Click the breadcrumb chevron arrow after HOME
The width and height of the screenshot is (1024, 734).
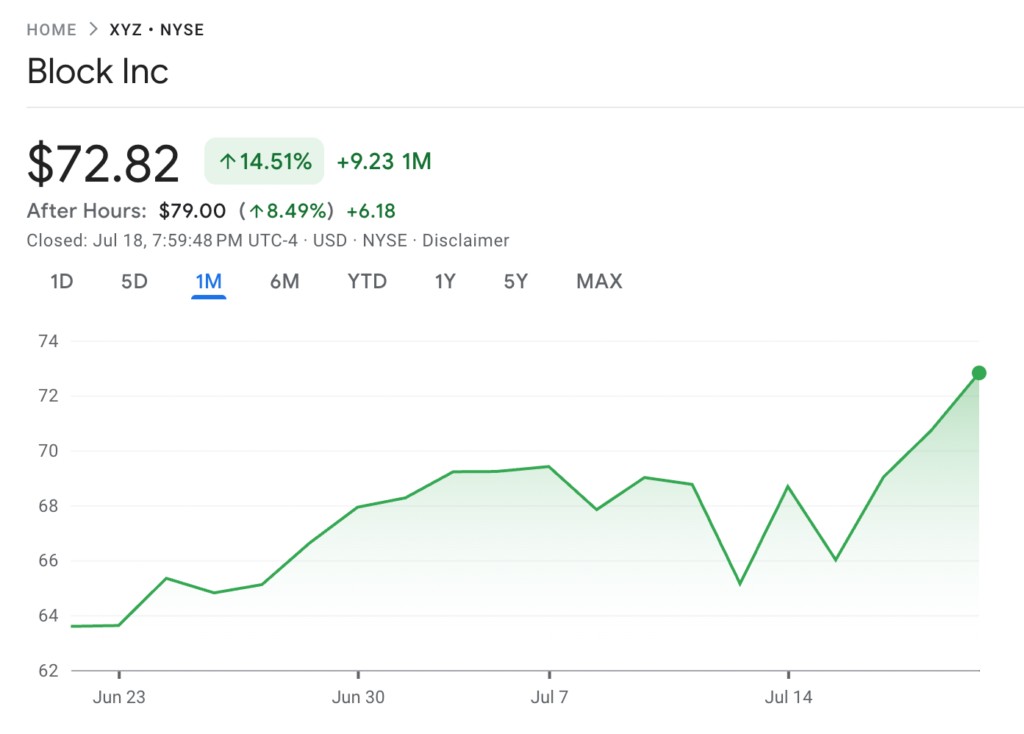pyautogui.click(x=93, y=29)
